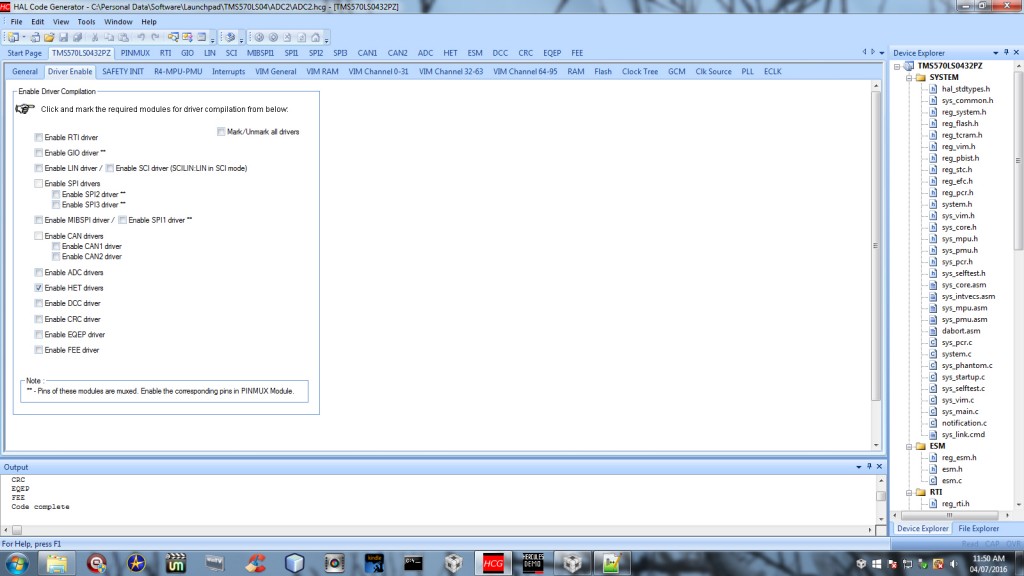This screenshot has height=576, width=1024.
Task: Open the Clock Tree sub-tab
Action: [x=640, y=72]
